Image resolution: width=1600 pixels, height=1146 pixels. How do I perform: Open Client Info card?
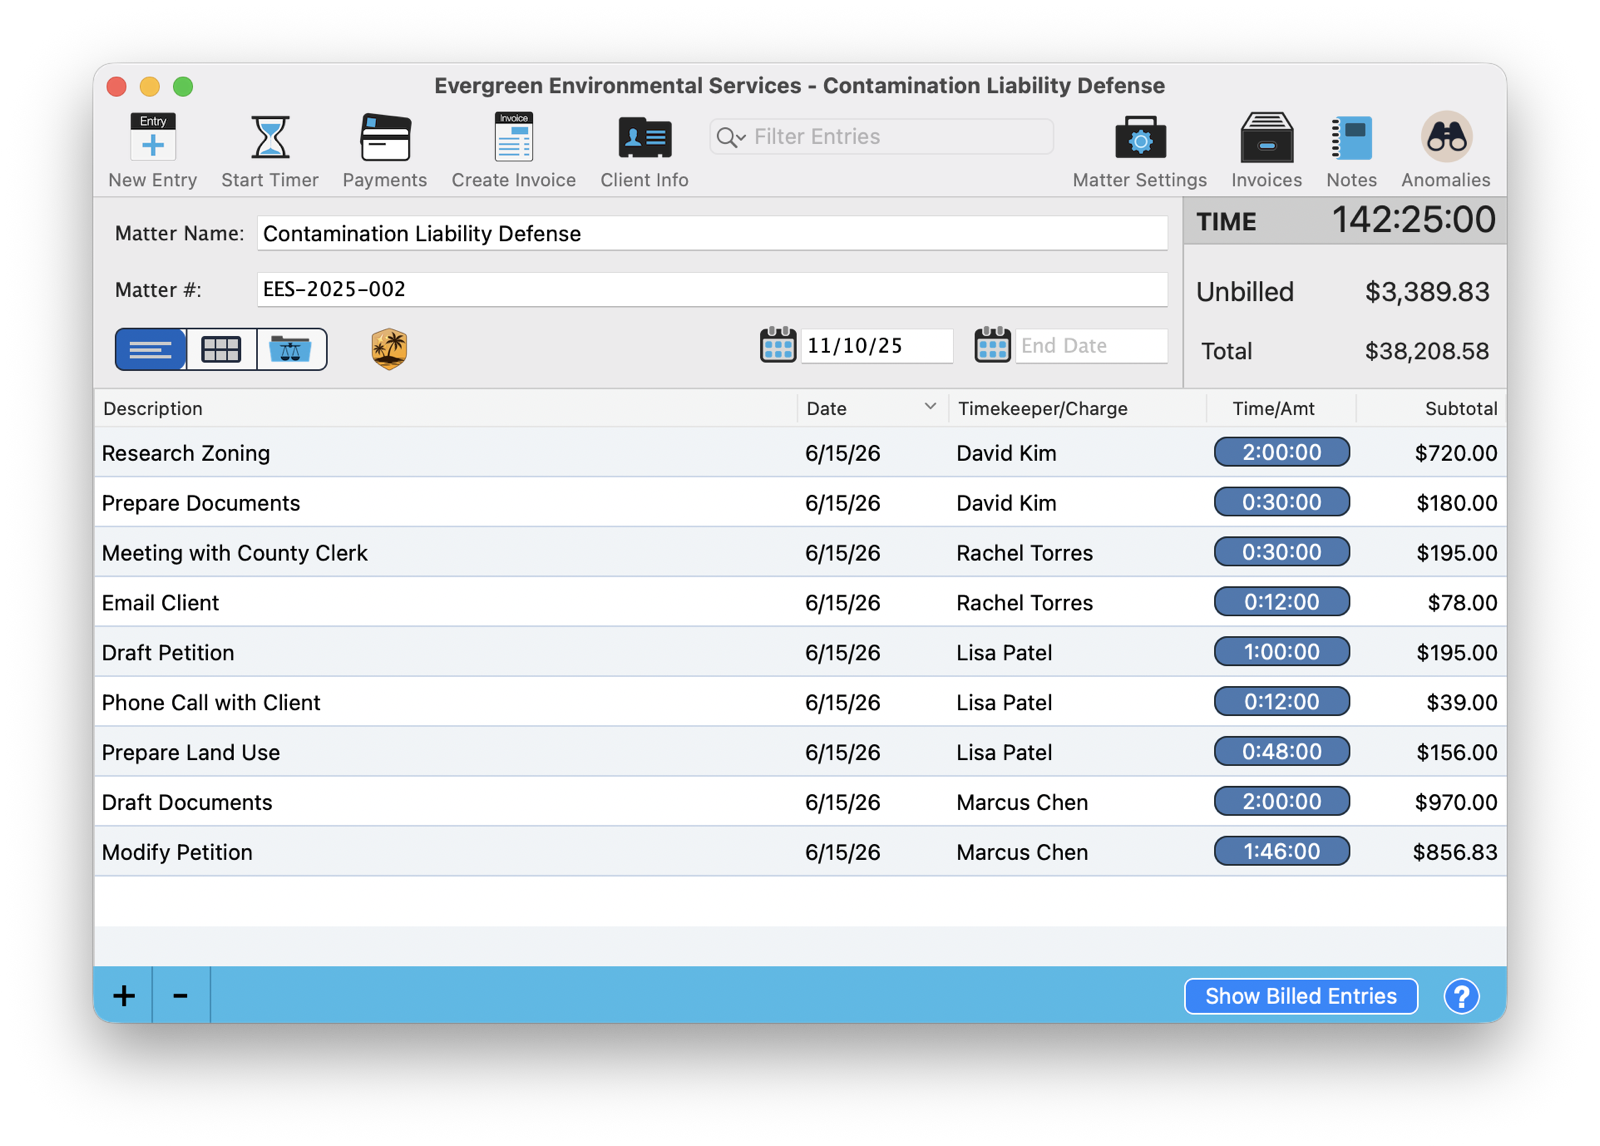click(x=644, y=149)
